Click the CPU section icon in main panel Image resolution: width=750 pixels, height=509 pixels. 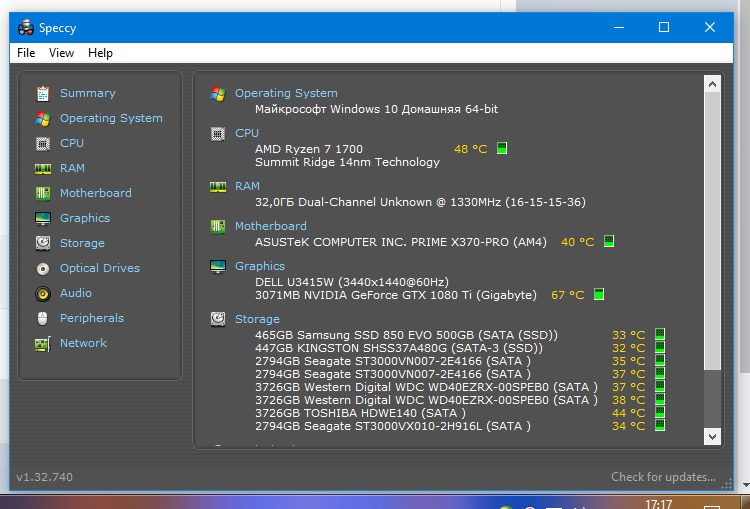point(218,134)
